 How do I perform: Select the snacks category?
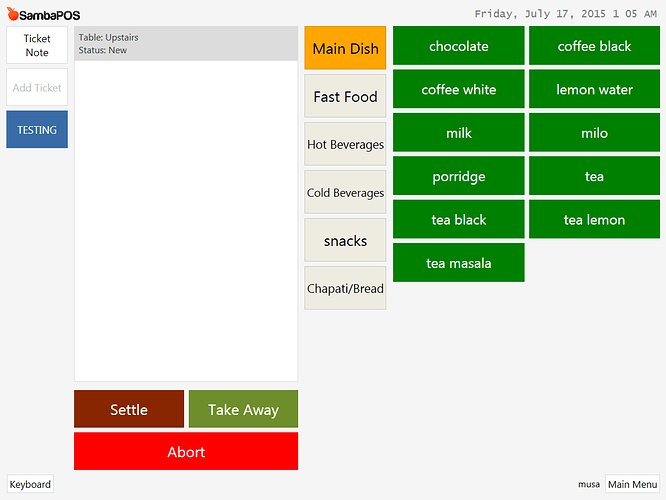point(345,240)
